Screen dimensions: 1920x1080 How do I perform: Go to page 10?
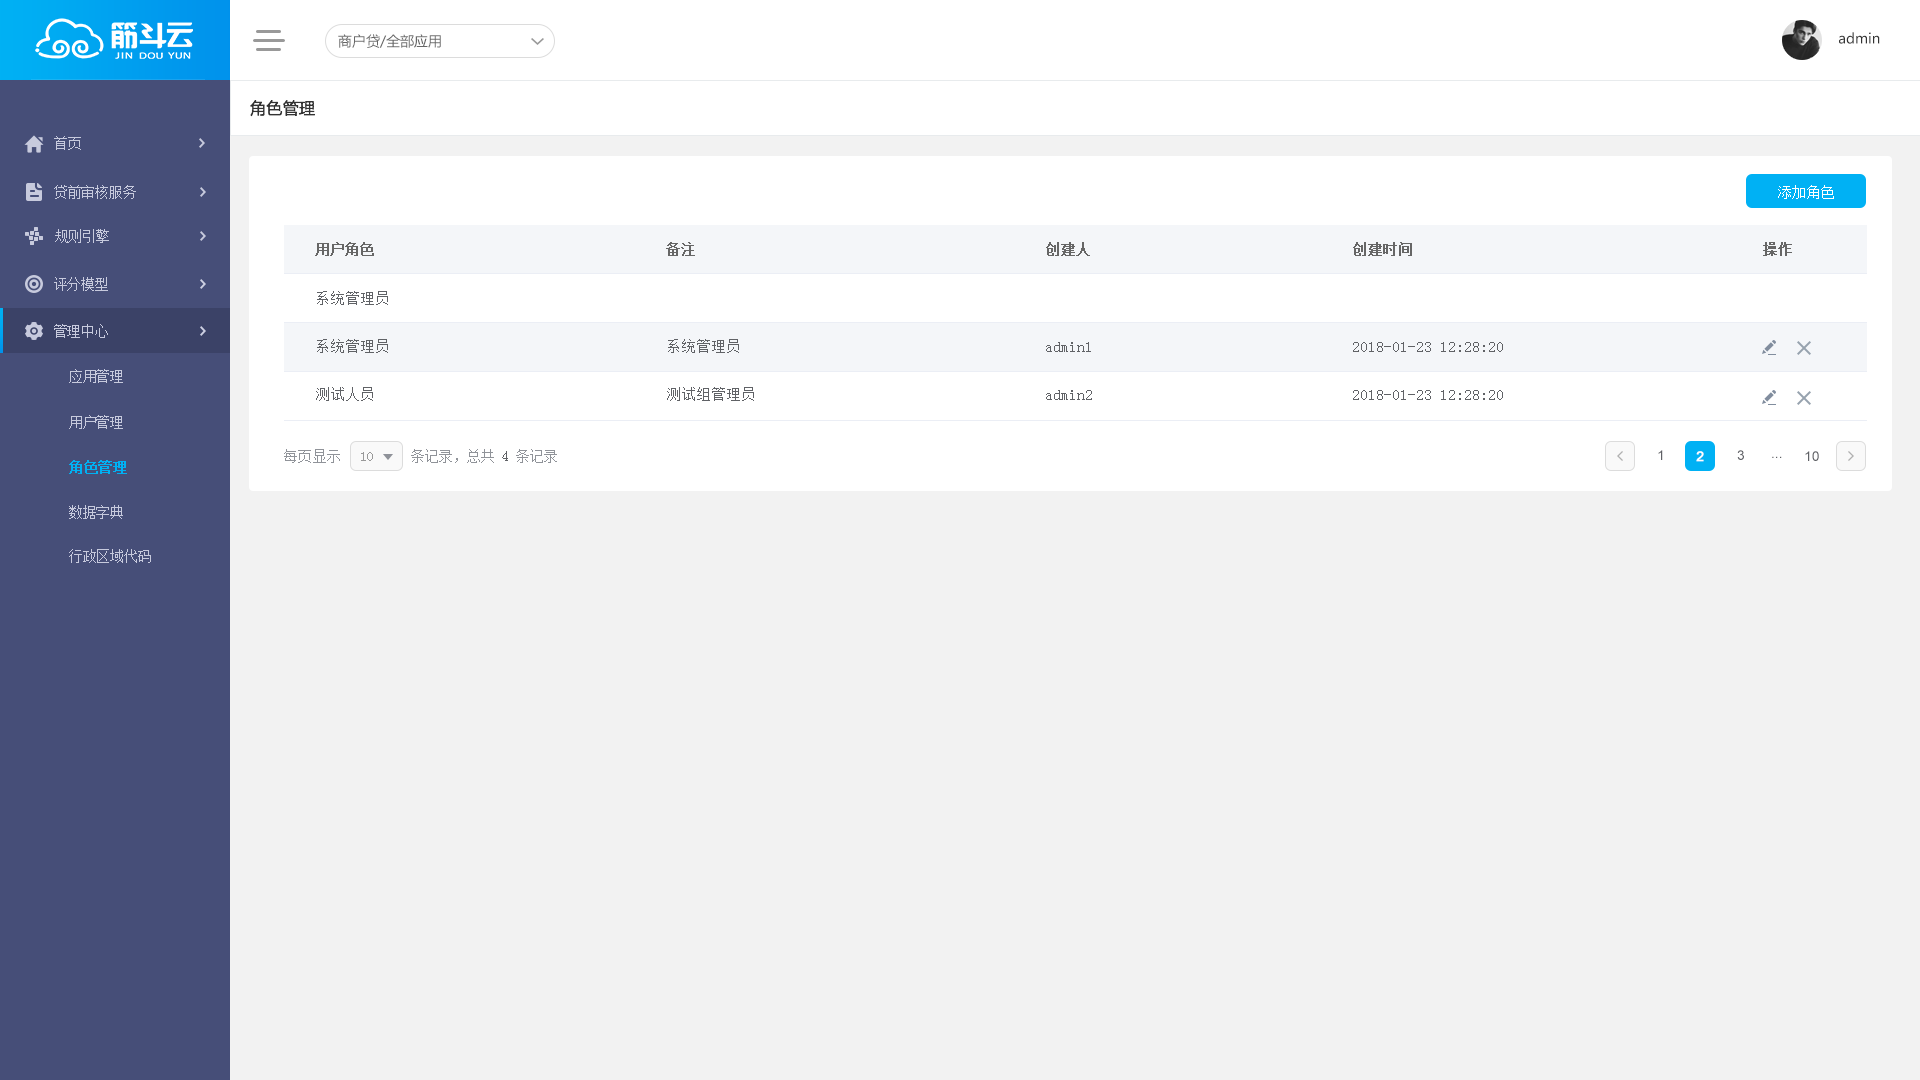[x=1812, y=456]
